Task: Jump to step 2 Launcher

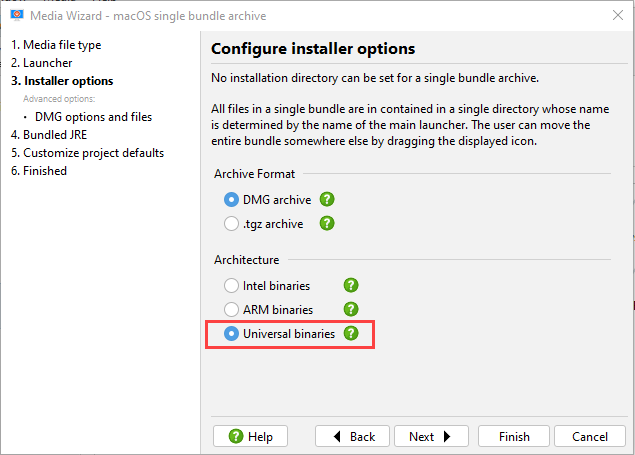Action: tap(41, 63)
